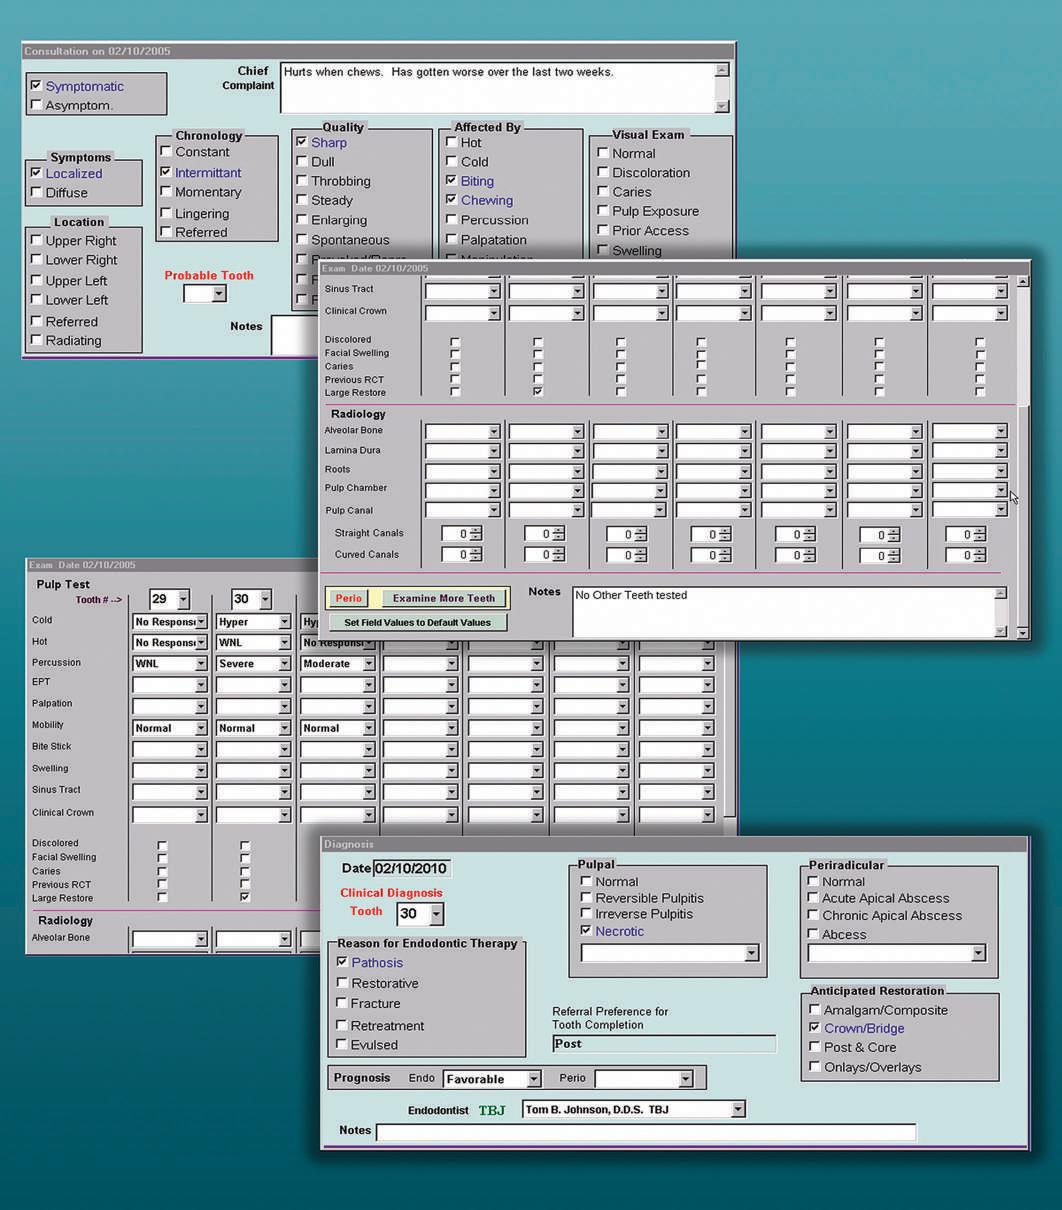Image resolution: width=1062 pixels, height=1210 pixels.
Task: Open the Clinical Diagnosis Tooth 30 dropdown
Action: click(436, 913)
